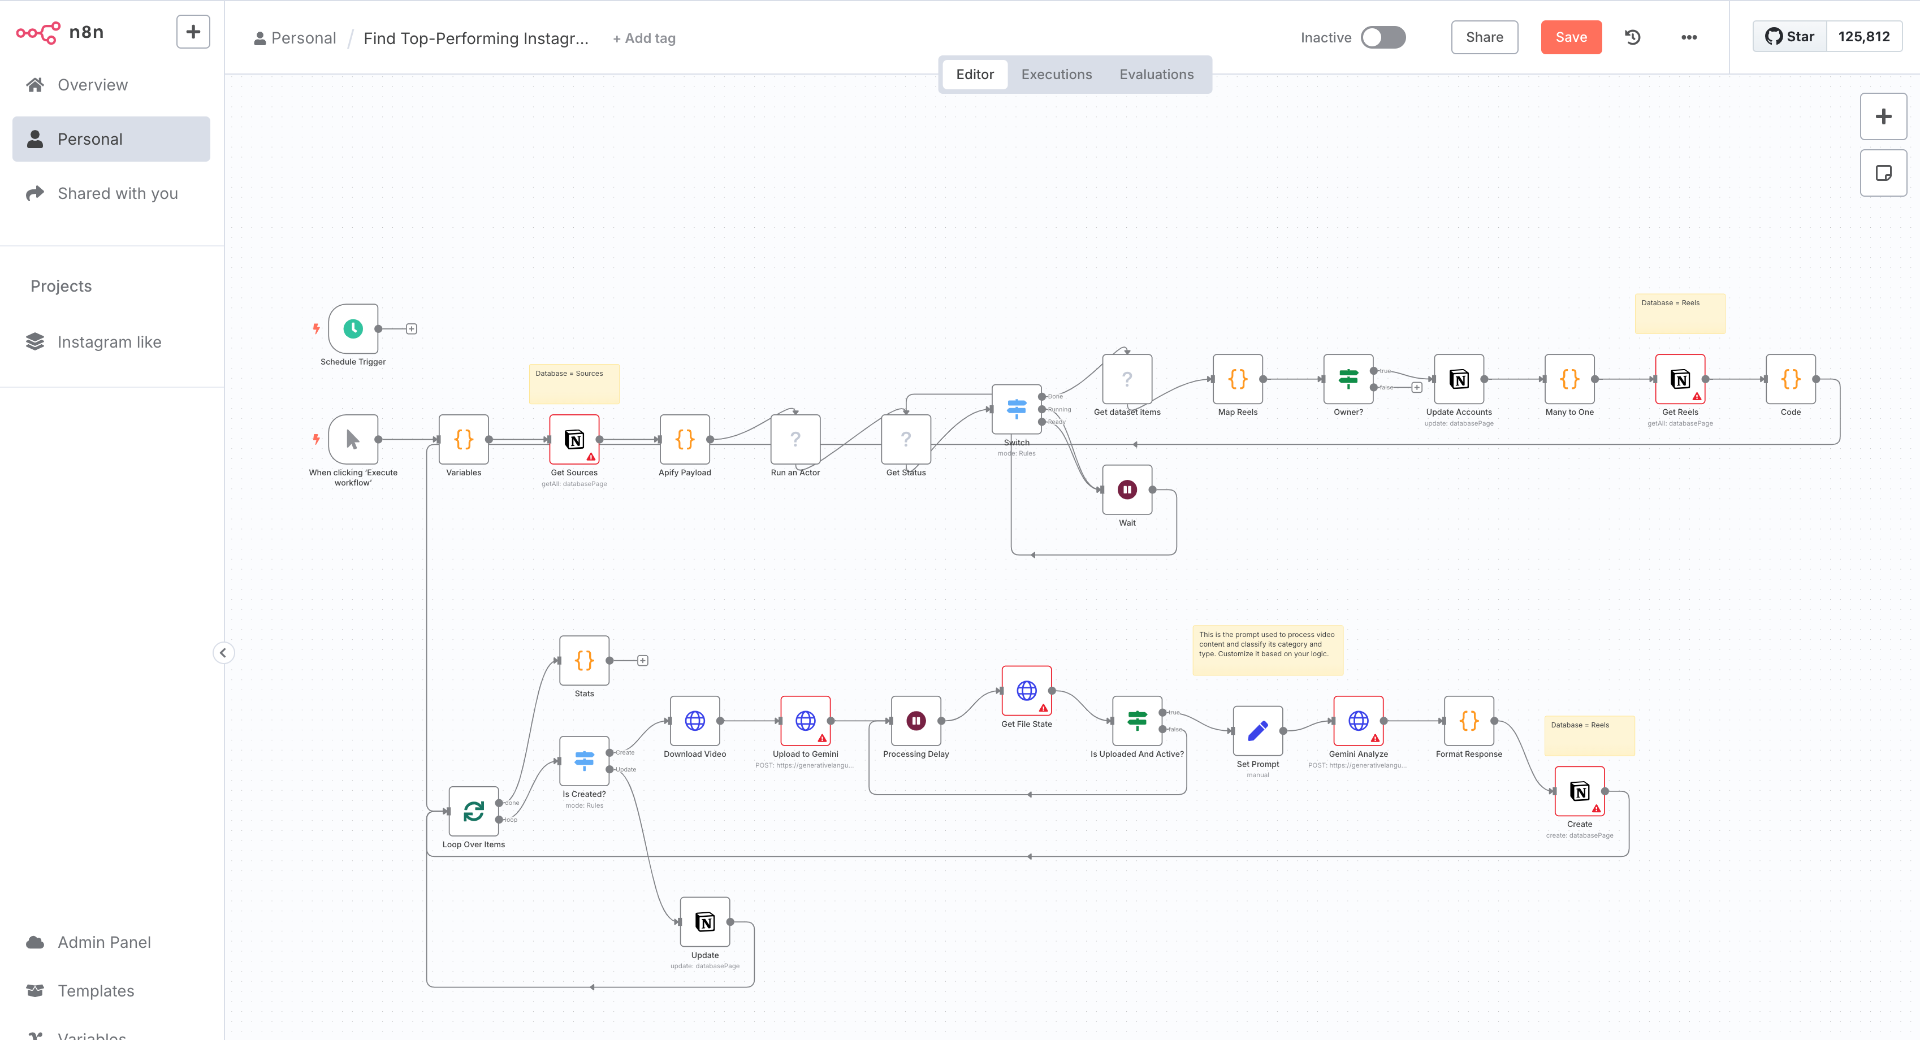Viewport: 1920px width, 1040px height.
Task: Star n8n on GitHub
Action: coord(1789,36)
